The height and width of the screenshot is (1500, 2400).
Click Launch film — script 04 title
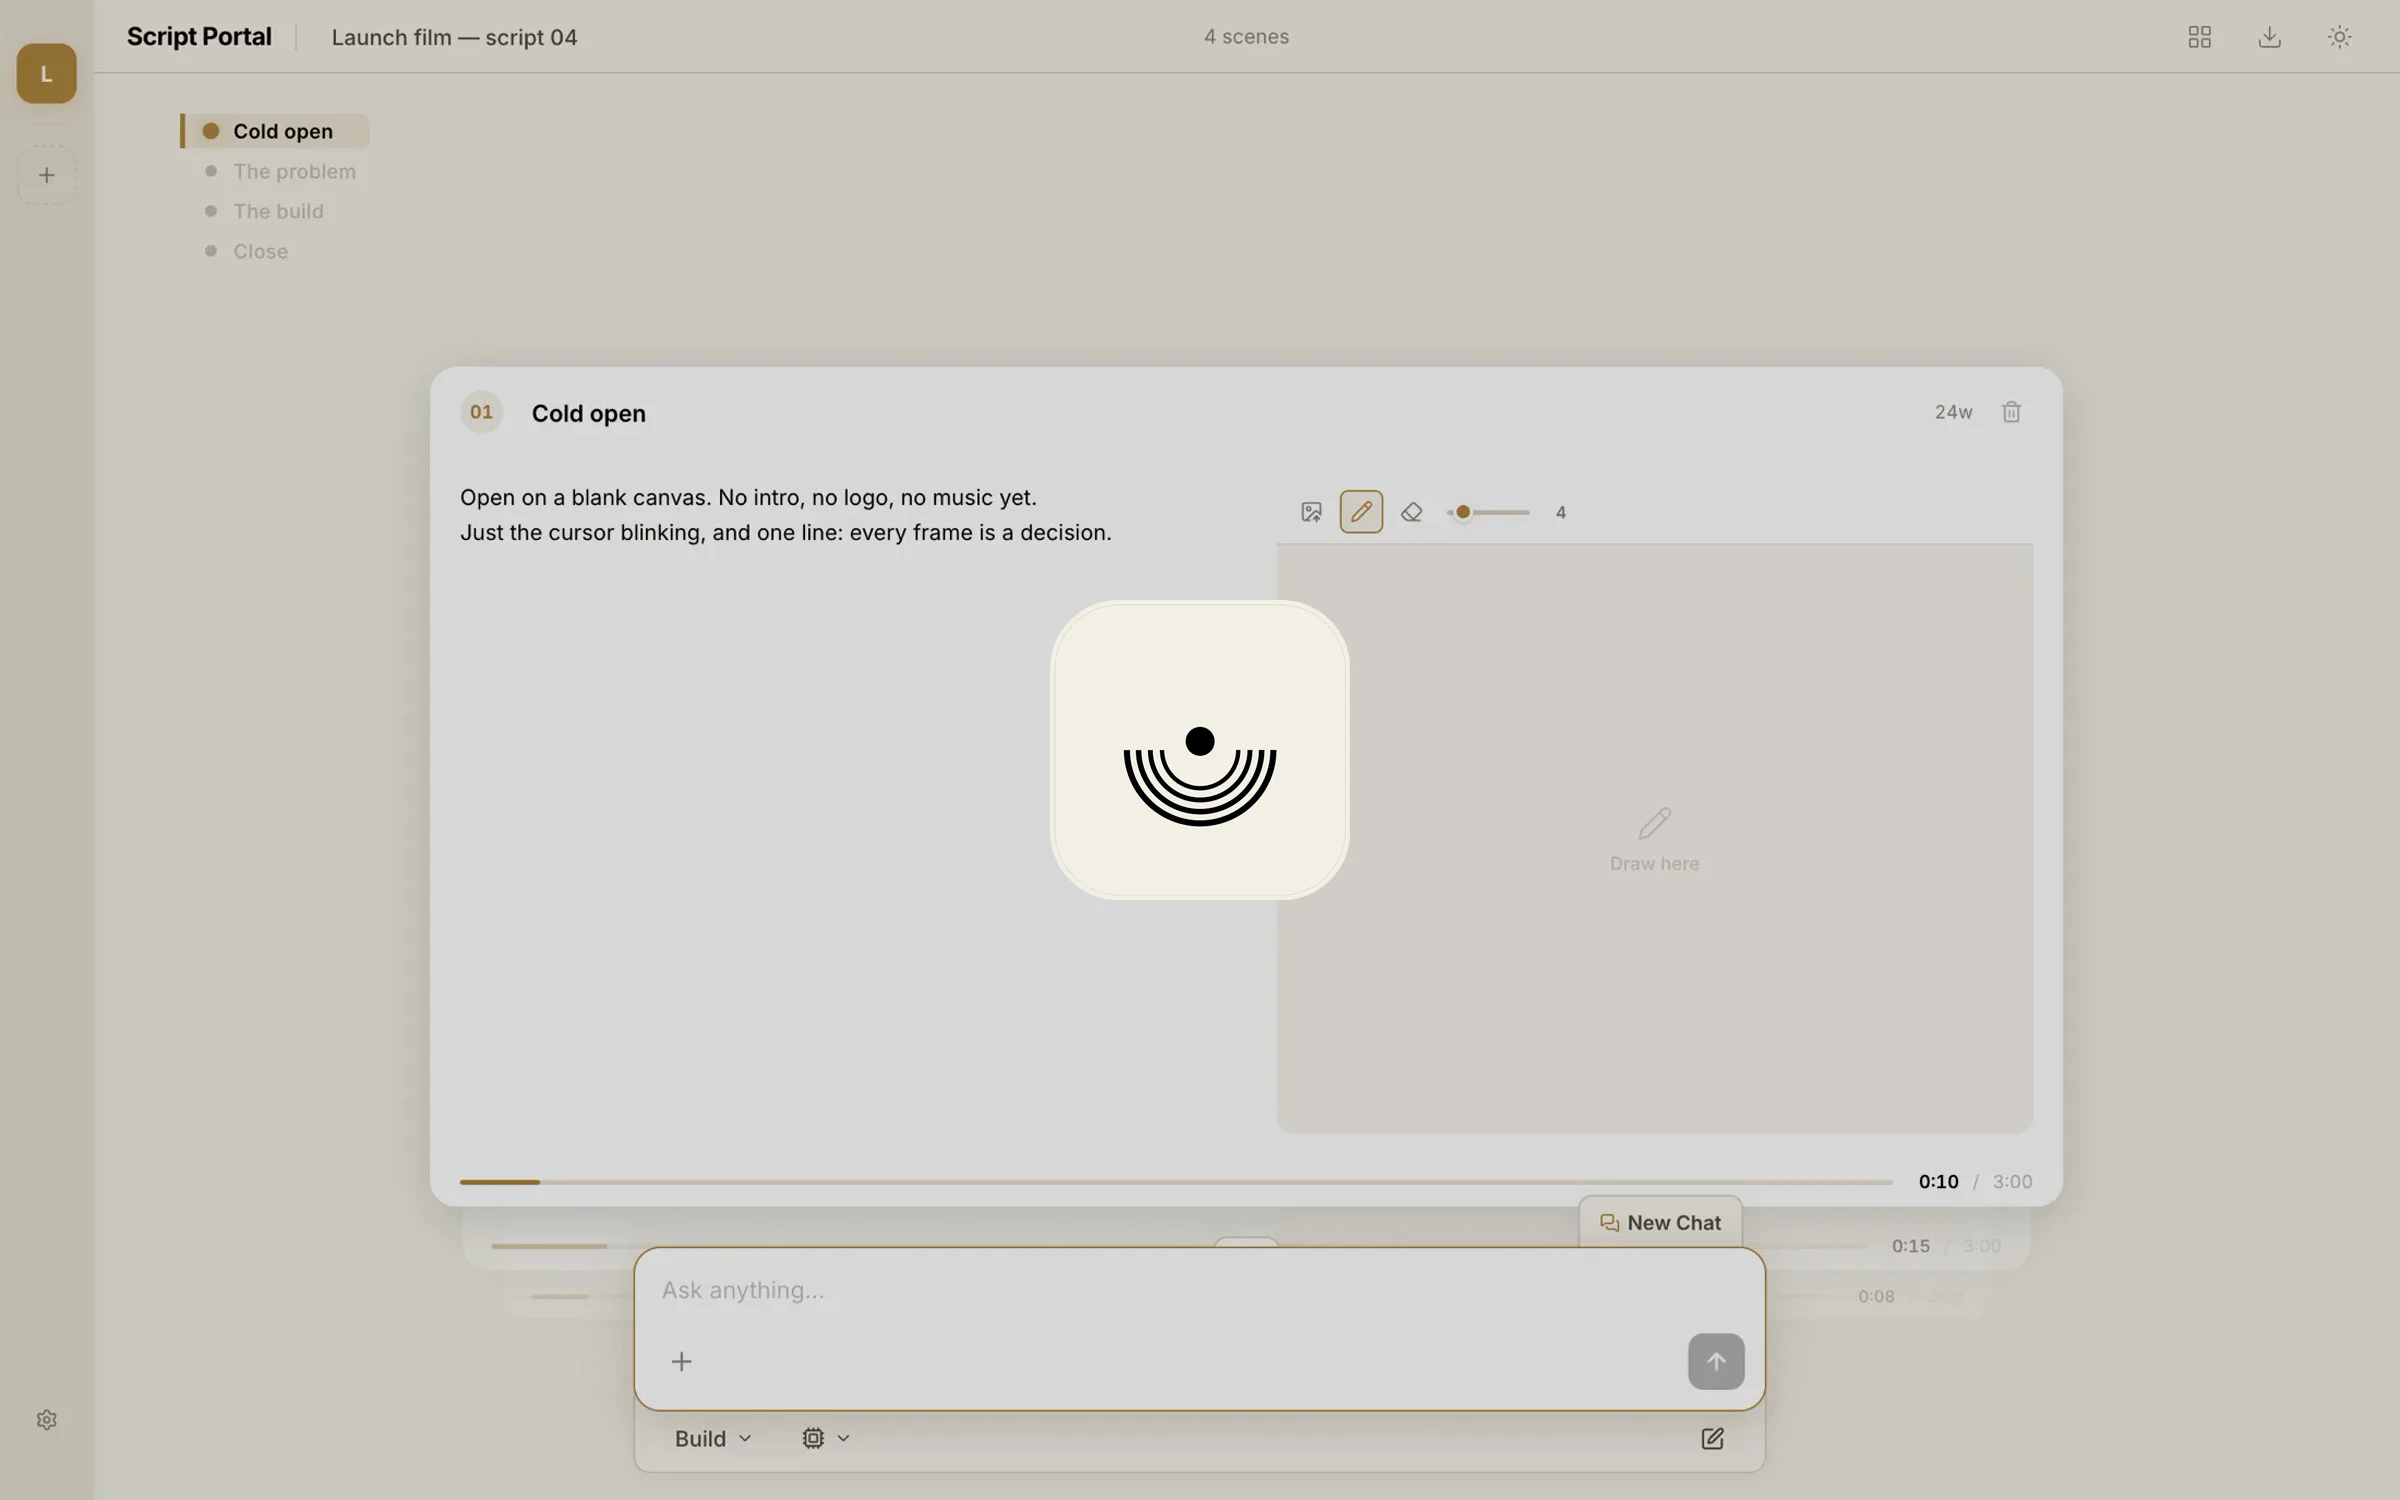(454, 37)
